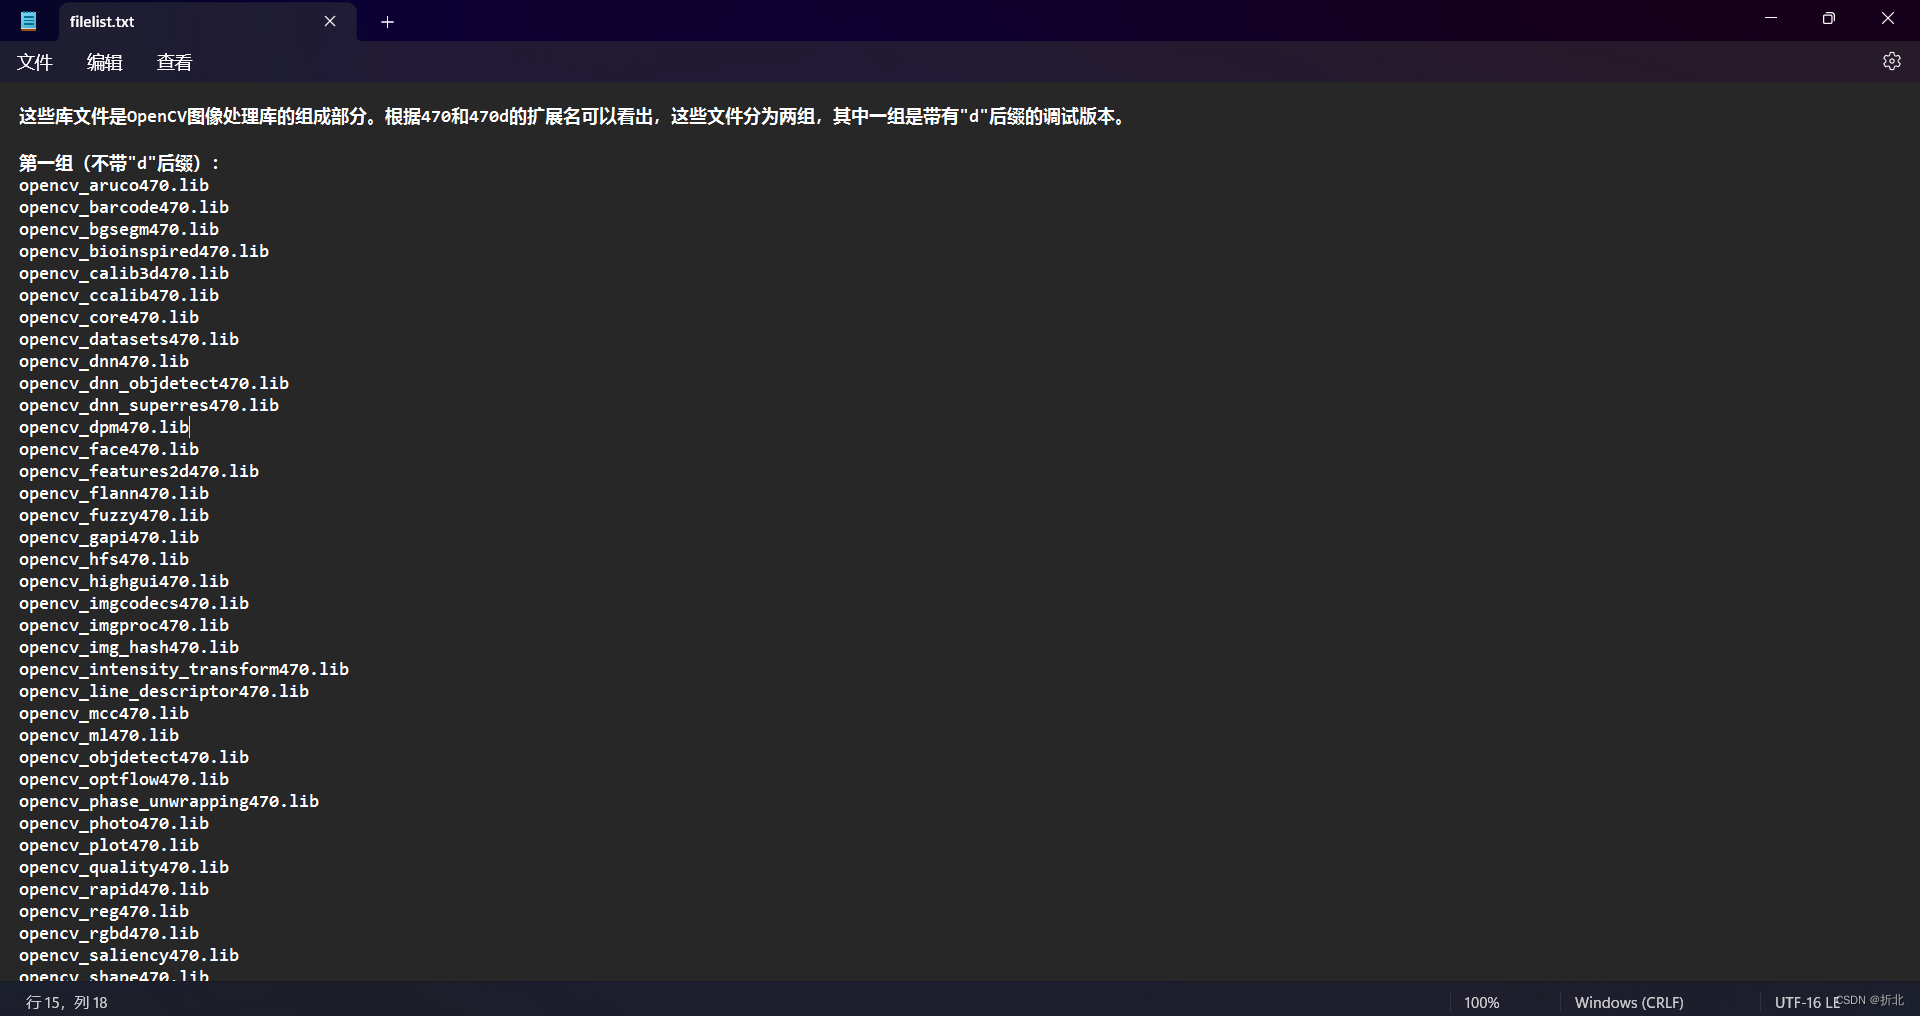Click on the line opencv_aruco470.lib
Screen dimensions: 1920x1016
point(114,185)
